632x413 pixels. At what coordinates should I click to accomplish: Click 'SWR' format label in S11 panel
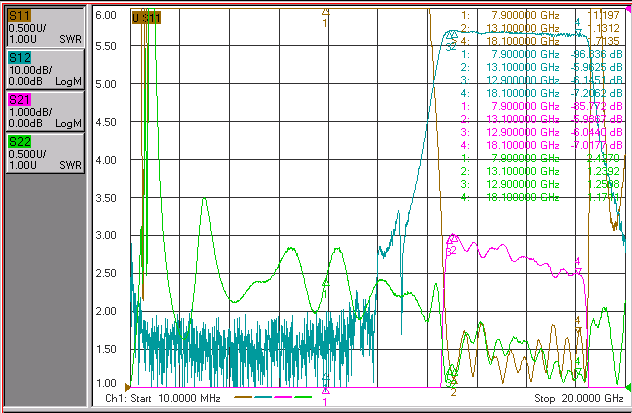[71, 39]
